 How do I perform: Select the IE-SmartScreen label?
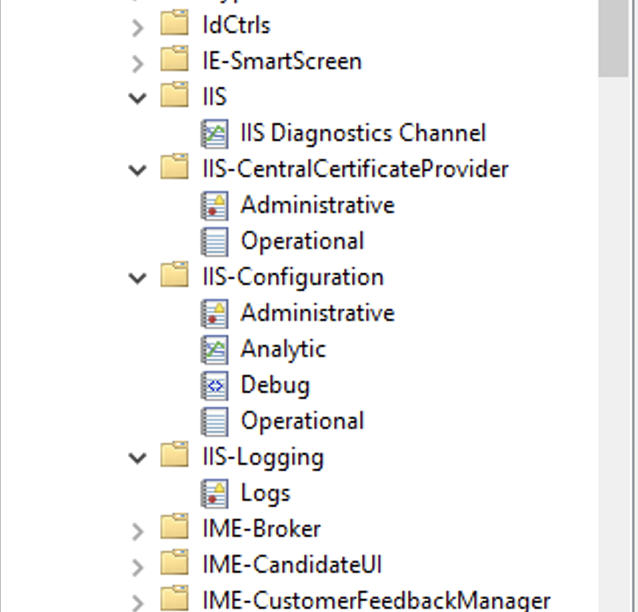(282, 61)
